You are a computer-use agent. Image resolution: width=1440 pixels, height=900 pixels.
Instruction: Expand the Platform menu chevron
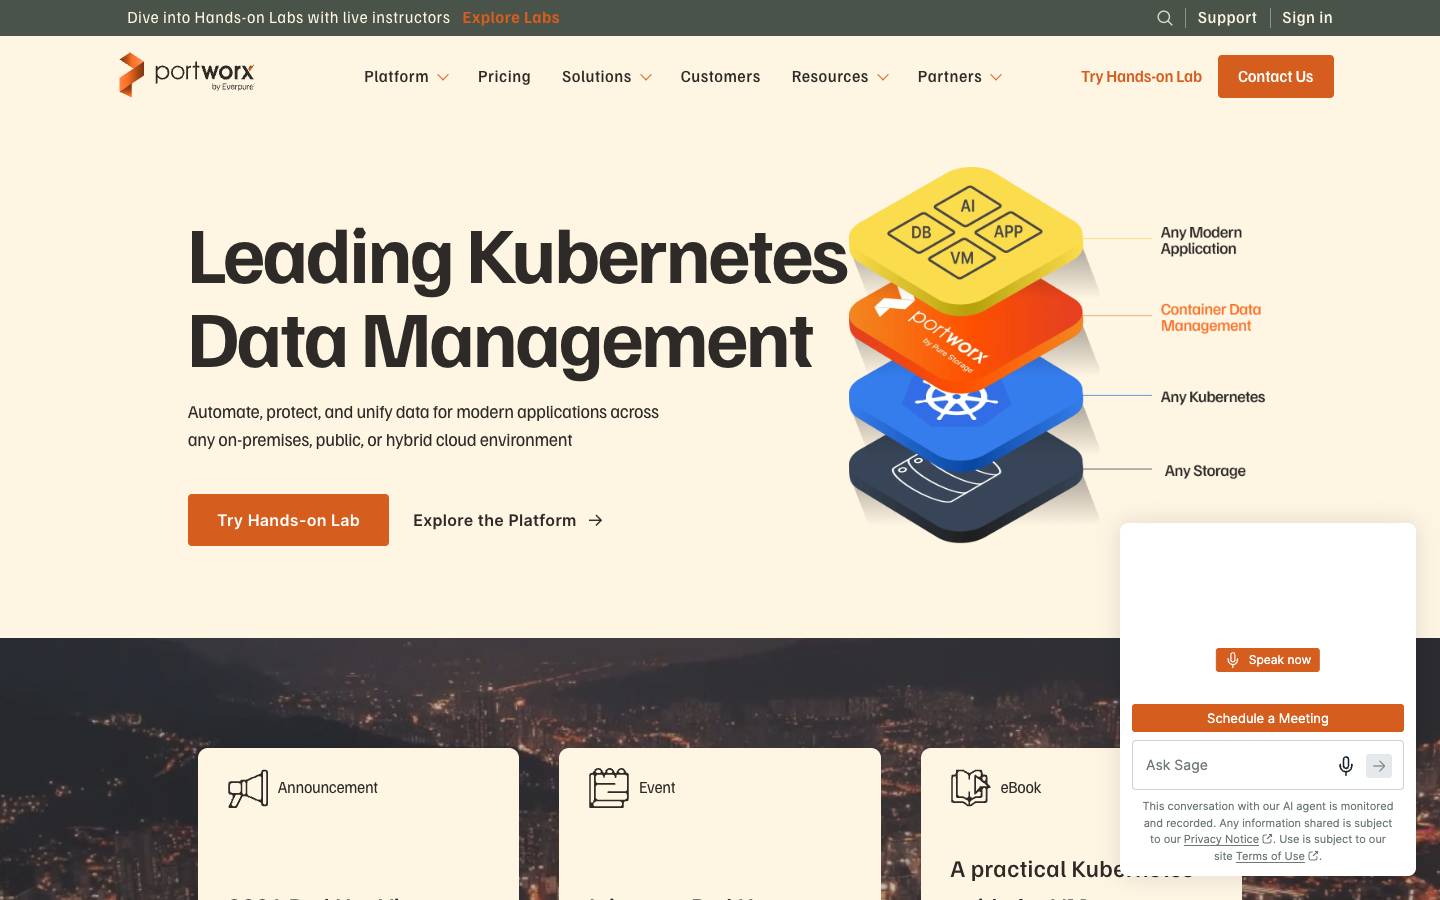pyautogui.click(x=443, y=77)
